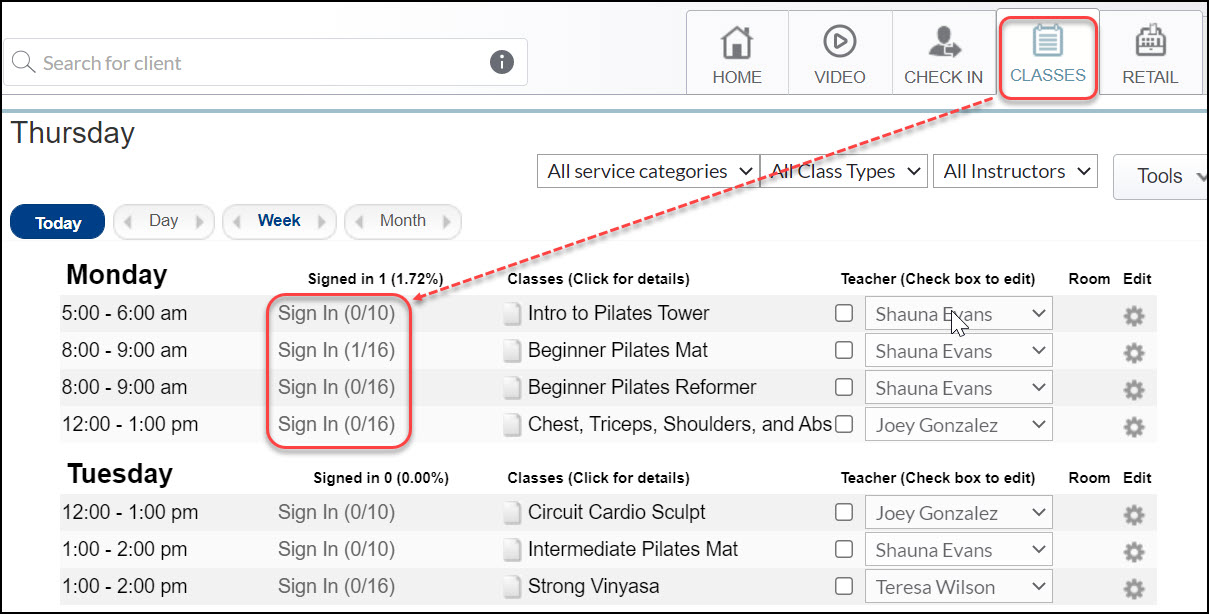Open the CHECK IN screen icon
Image resolution: width=1209 pixels, height=614 pixels.
coord(943,52)
